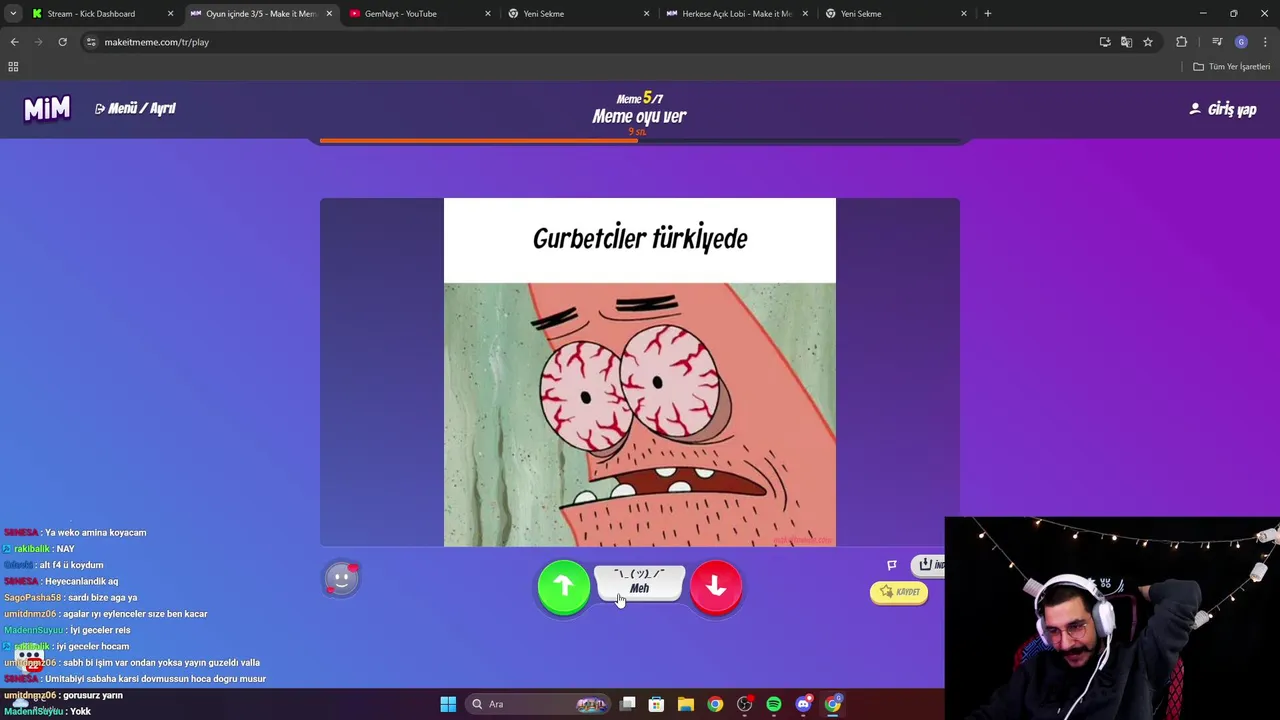Open the tab search dropdown arrow
This screenshot has height=720, width=1280.
[x=13, y=14]
